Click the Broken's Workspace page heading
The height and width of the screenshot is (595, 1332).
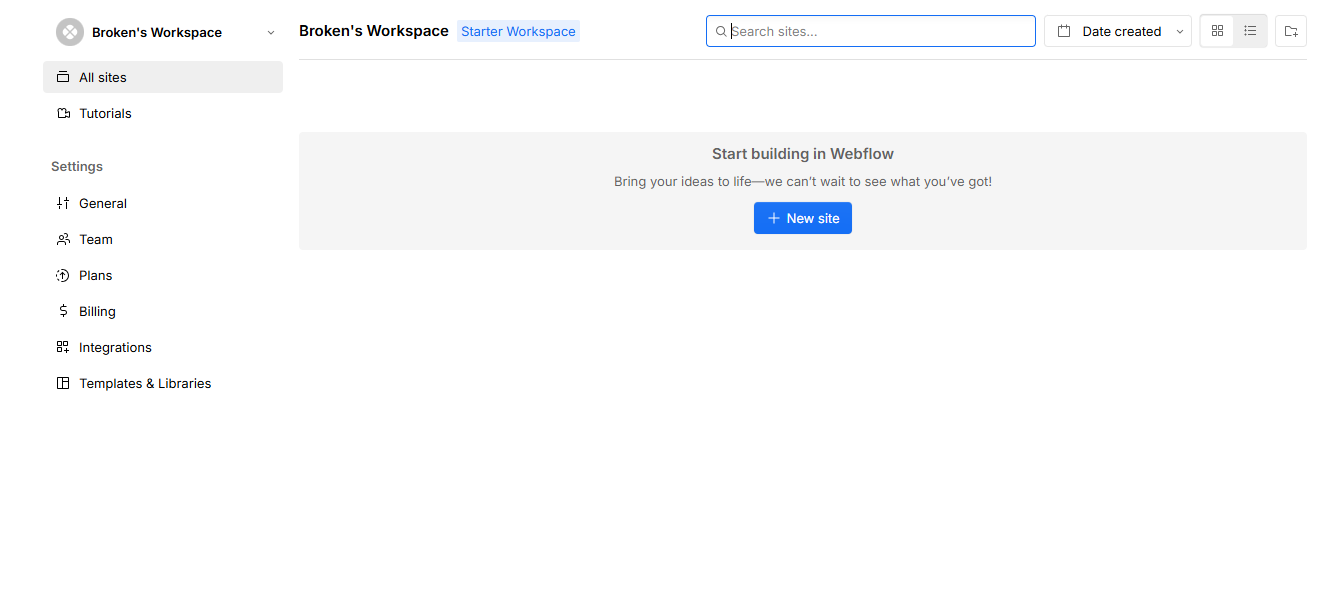click(374, 31)
